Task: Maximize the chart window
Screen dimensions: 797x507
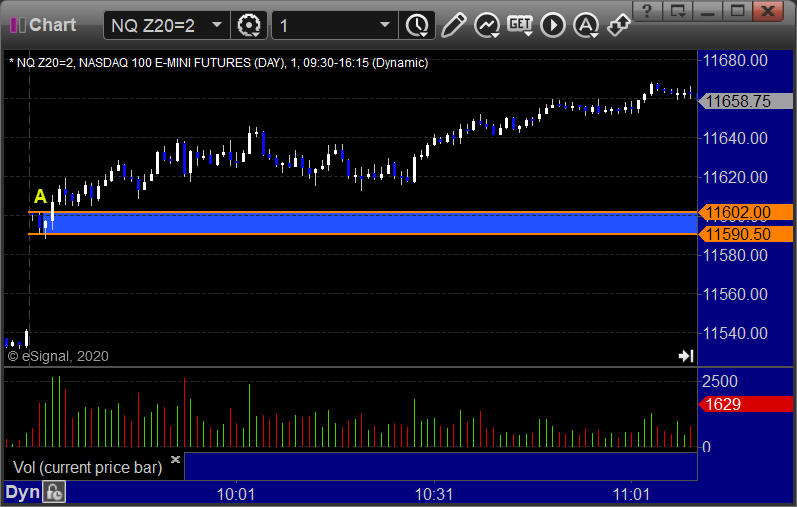Action: tap(738, 11)
